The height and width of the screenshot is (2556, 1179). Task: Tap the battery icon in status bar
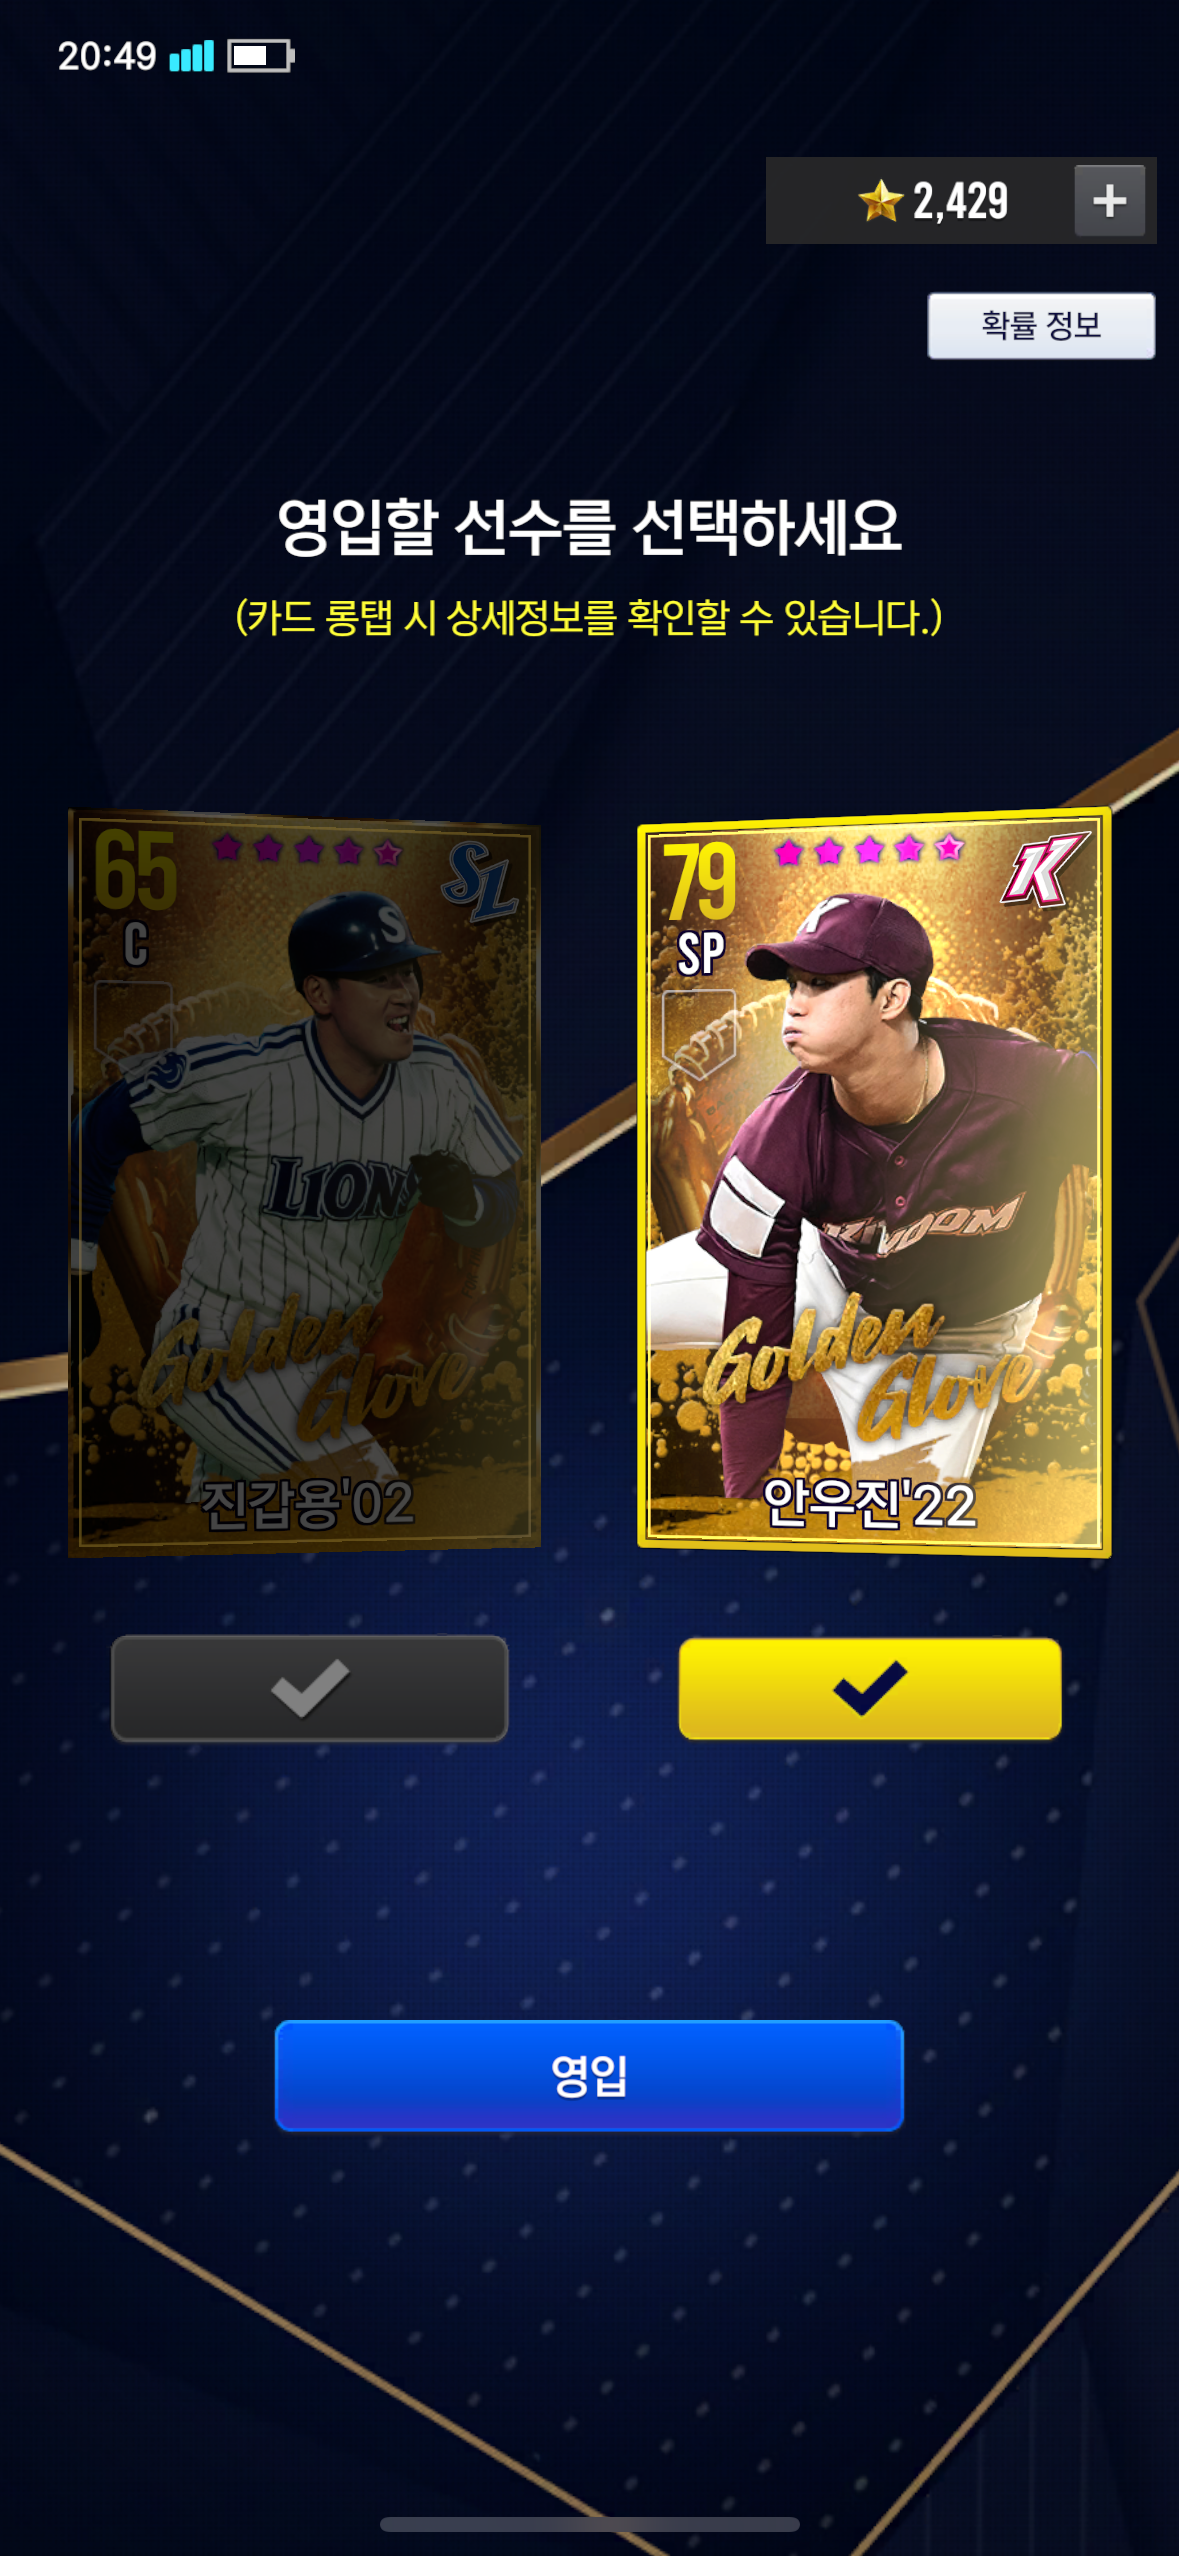coord(261,56)
